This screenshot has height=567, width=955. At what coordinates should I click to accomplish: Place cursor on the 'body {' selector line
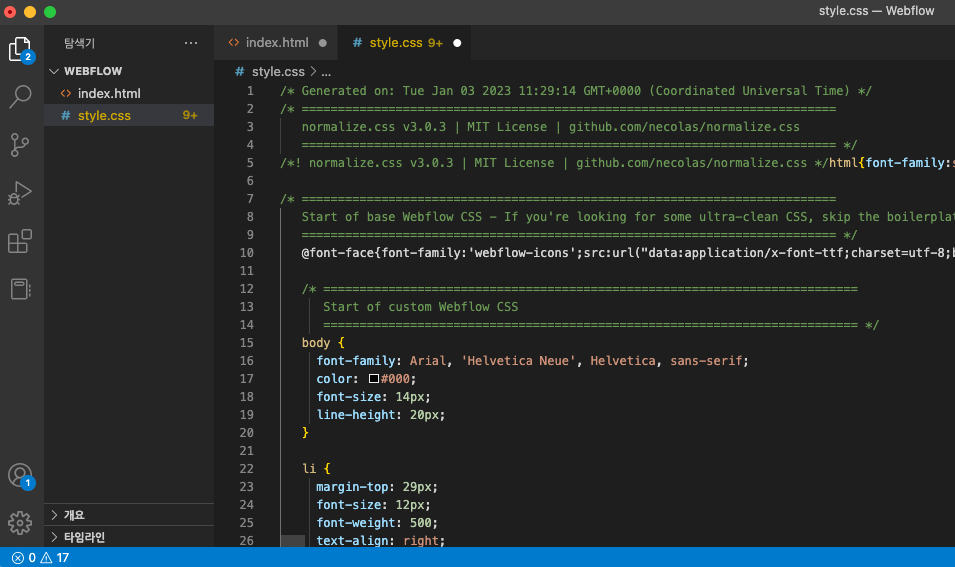(x=323, y=343)
